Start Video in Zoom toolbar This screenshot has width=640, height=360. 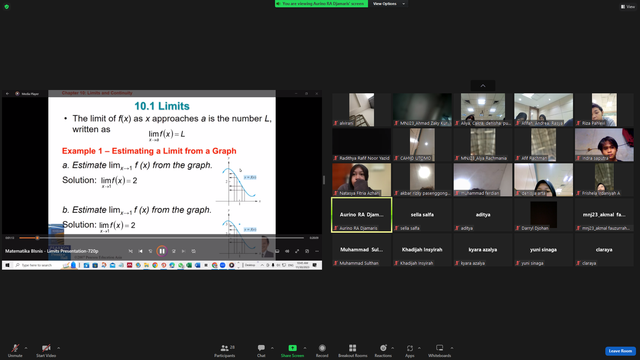click(x=46, y=350)
